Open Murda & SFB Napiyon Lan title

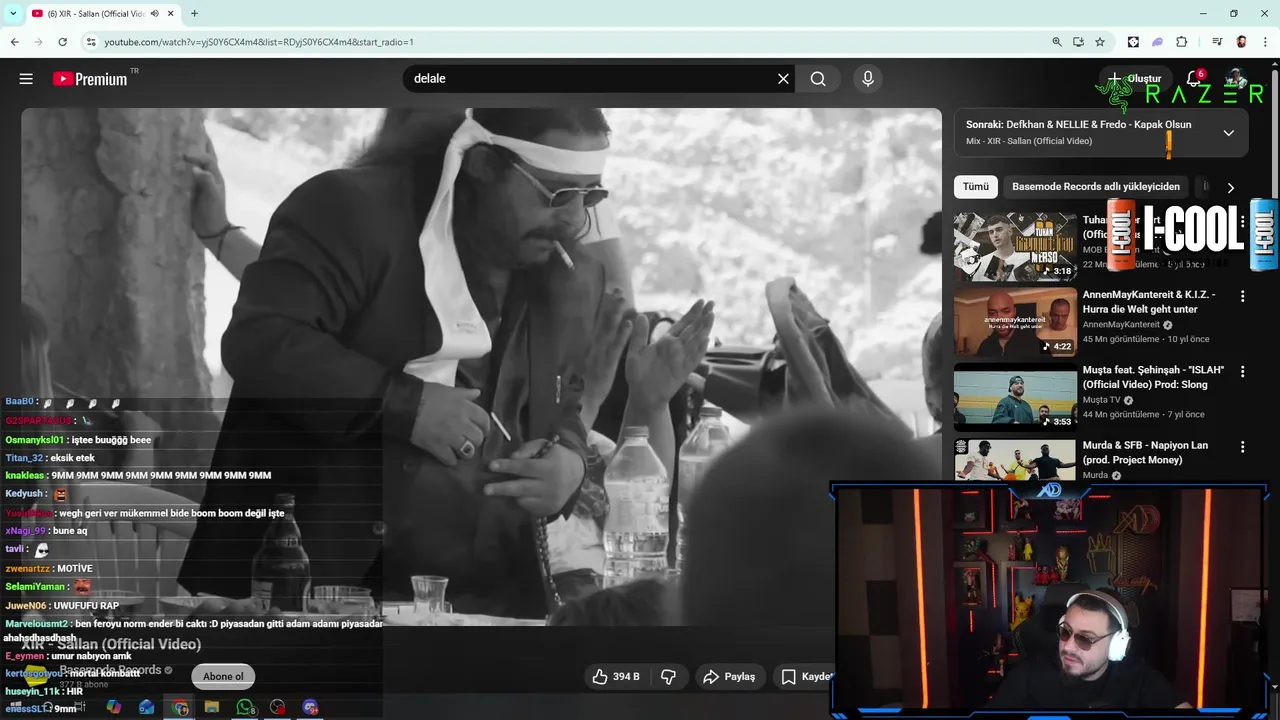(x=1145, y=452)
